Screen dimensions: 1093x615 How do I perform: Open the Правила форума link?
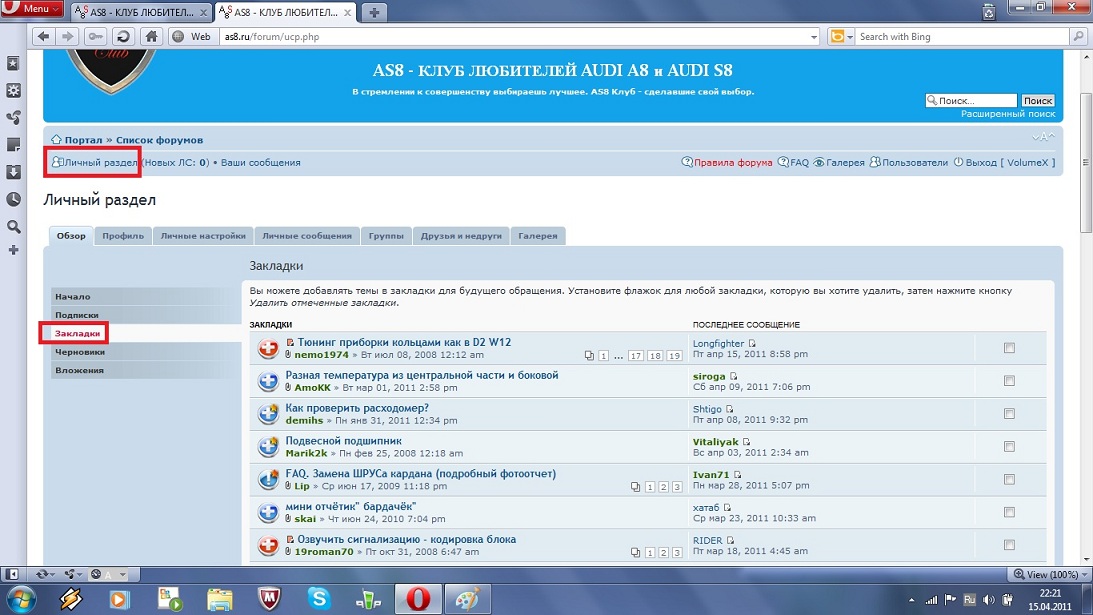[732, 162]
